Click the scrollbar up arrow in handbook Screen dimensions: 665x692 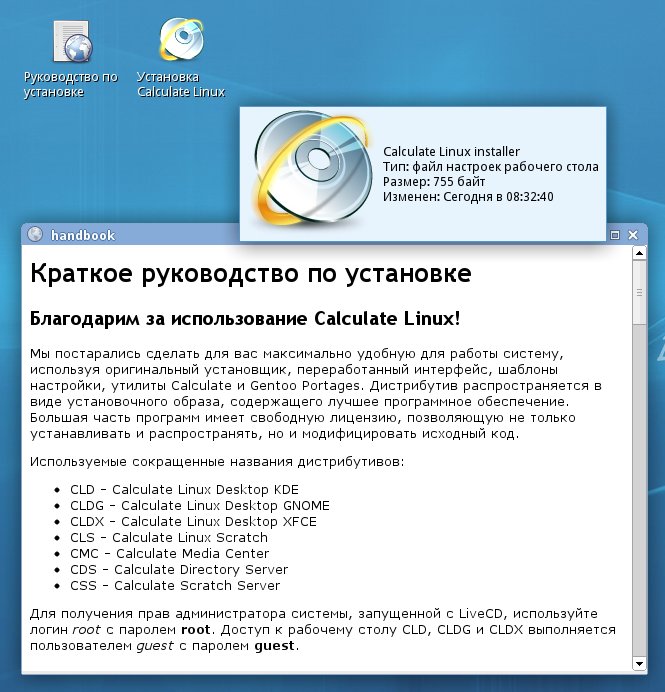639,253
